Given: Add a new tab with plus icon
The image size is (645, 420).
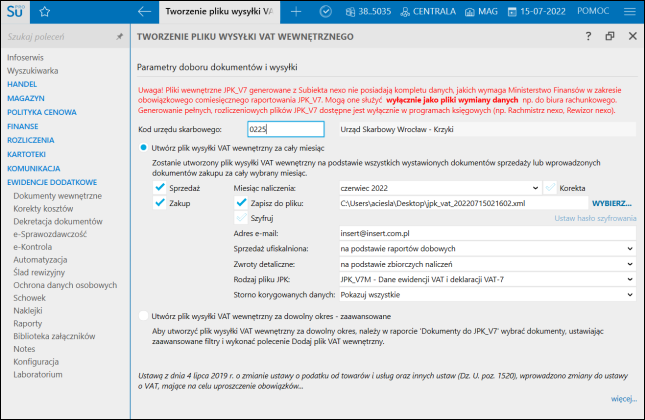Looking at the screenshot, I should [x=296, y=12].
